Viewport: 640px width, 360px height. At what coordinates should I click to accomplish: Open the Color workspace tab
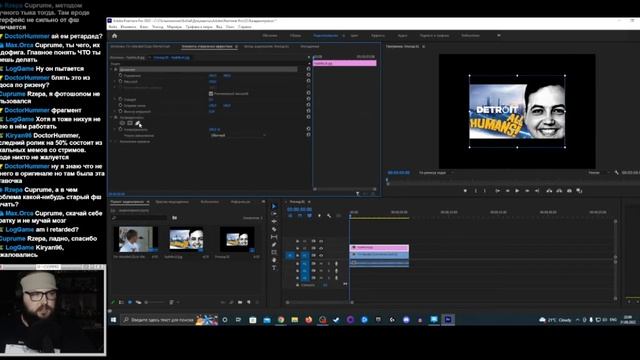click(354, 36)
